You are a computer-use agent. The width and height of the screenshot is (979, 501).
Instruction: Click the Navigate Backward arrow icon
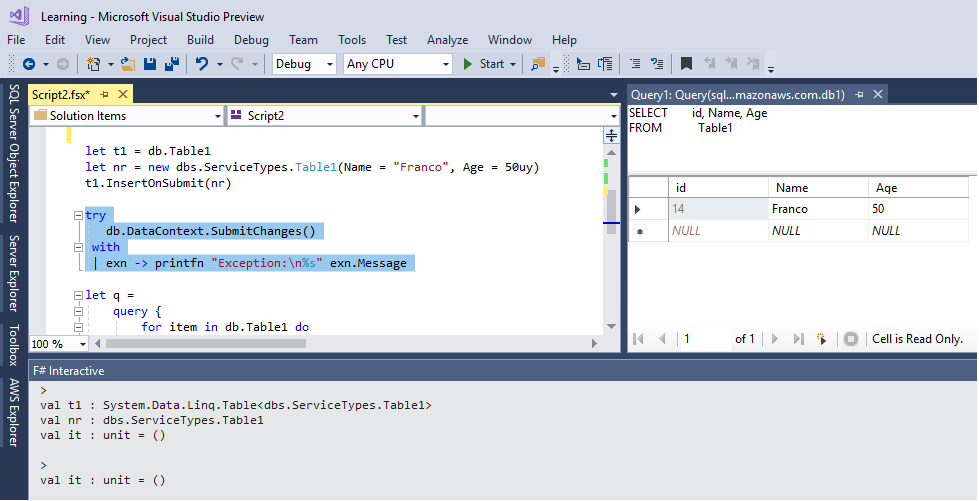(x=29, y=64)
